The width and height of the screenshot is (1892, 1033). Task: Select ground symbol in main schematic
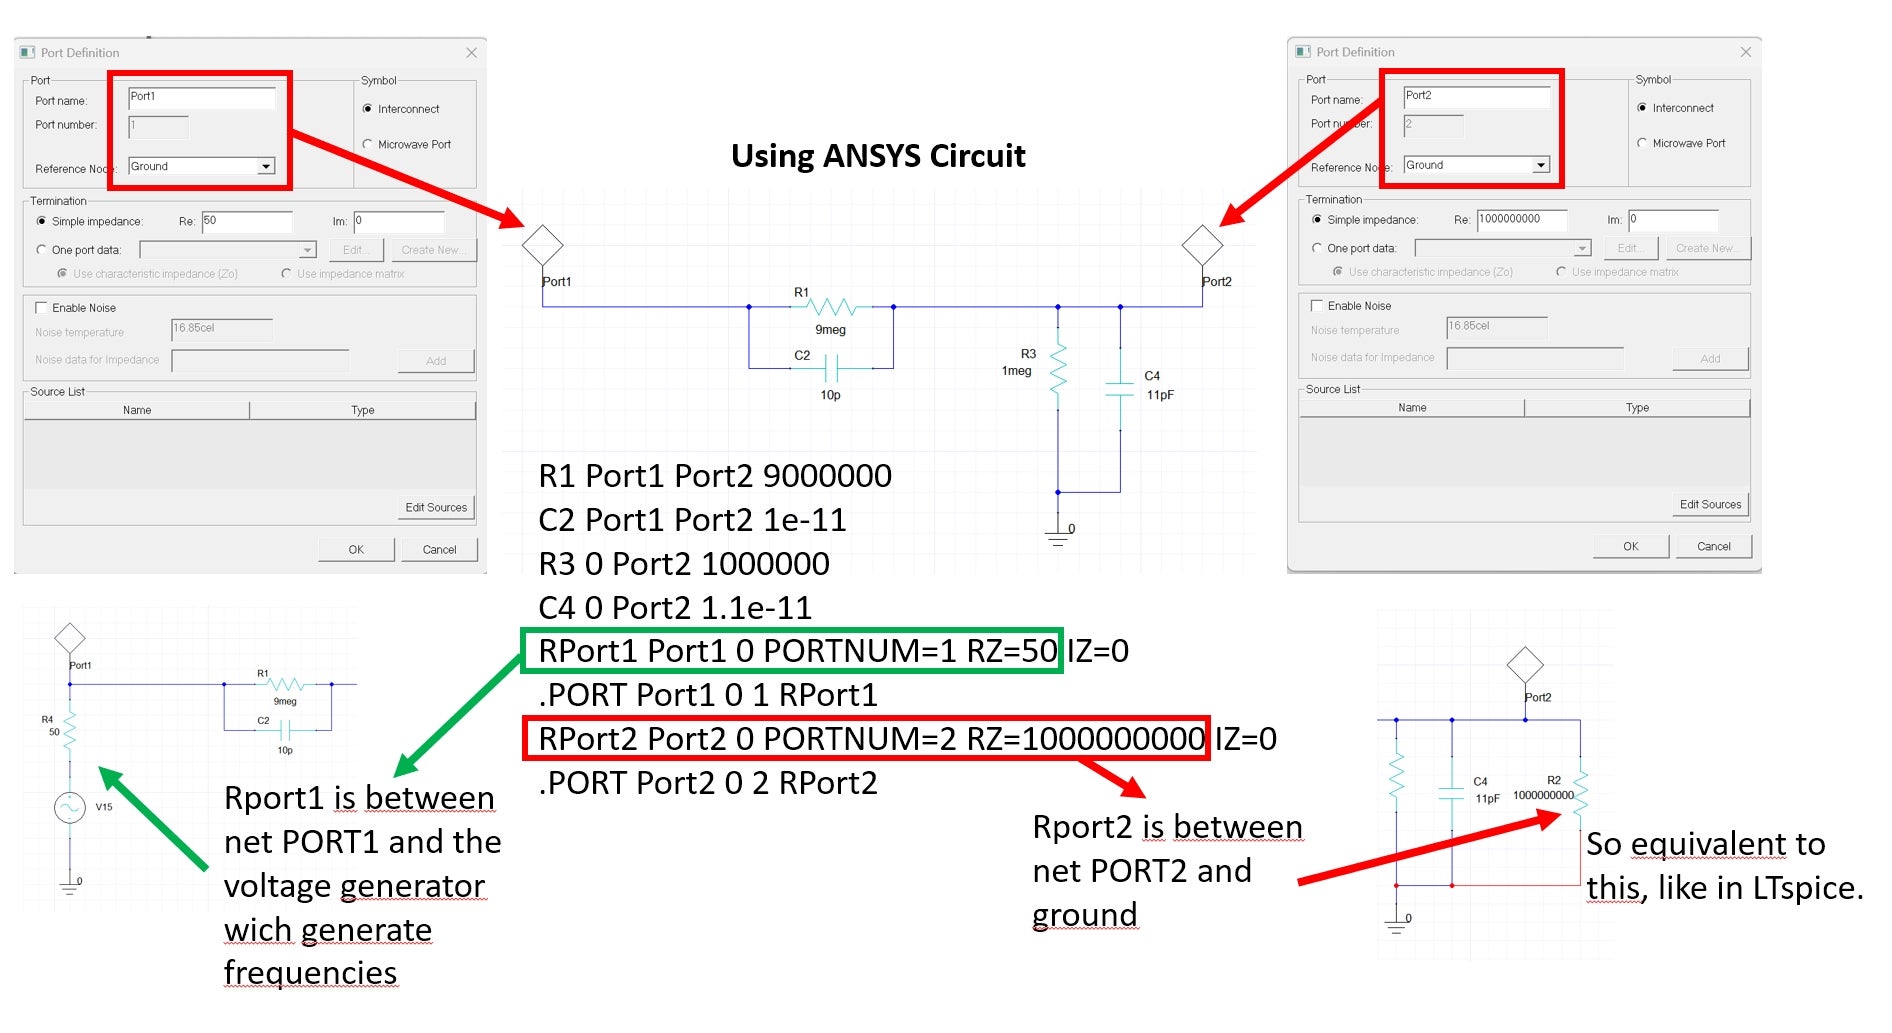coord(1058,538)
